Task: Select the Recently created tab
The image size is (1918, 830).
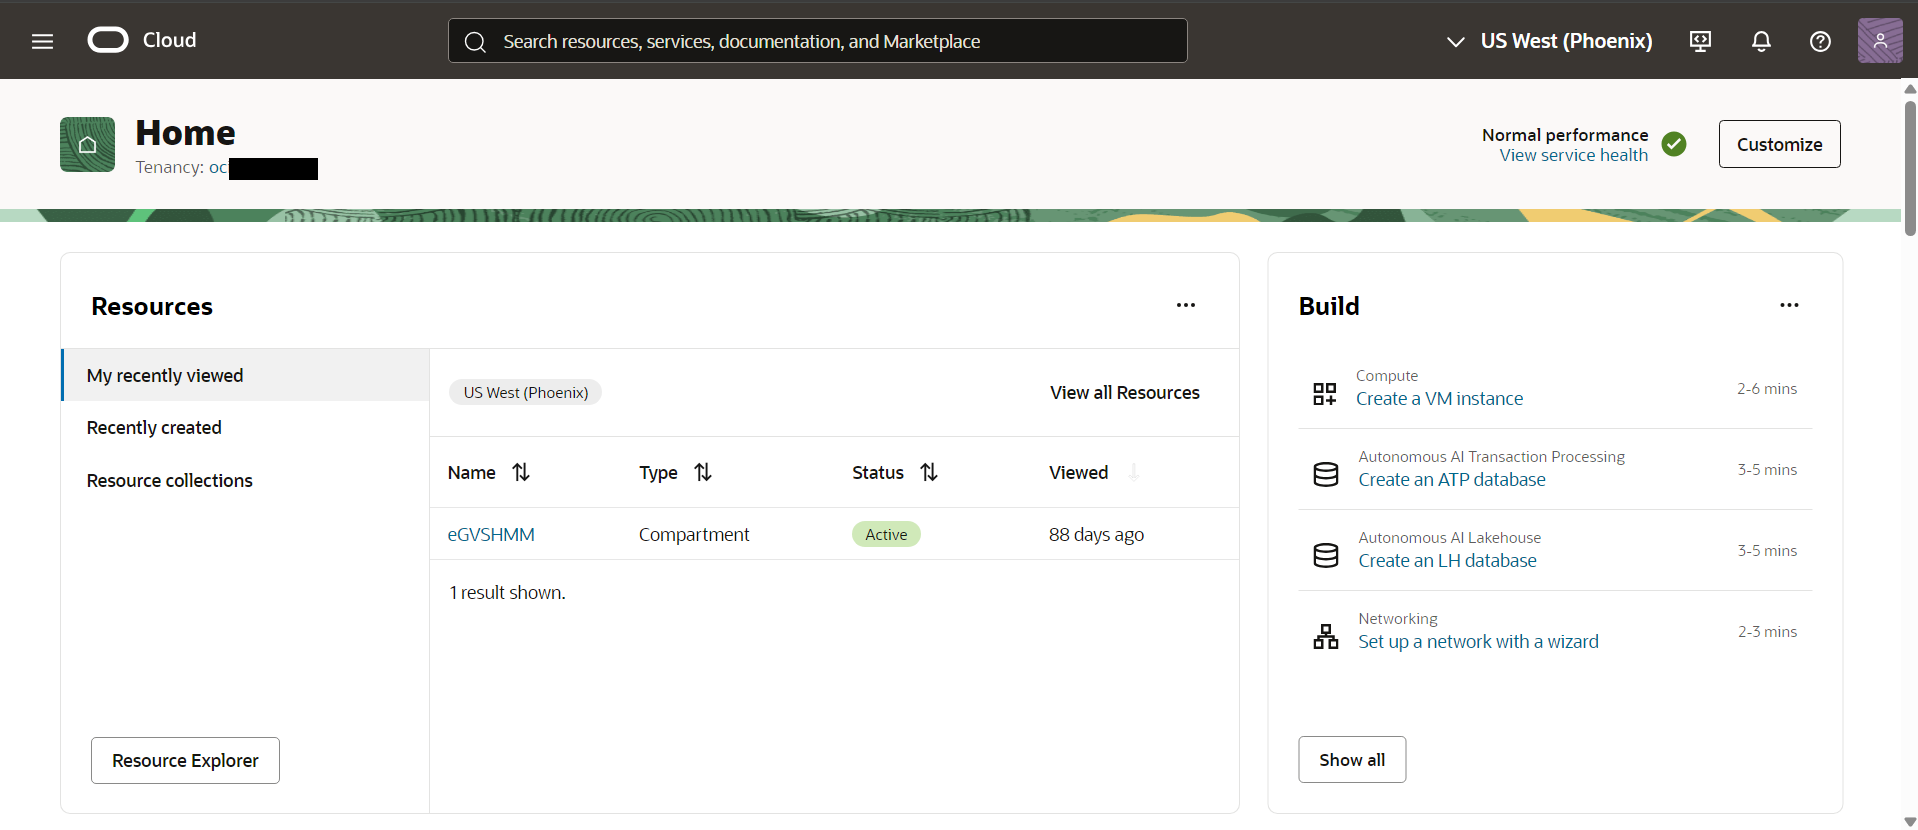Action: pyautogui.click(x=154, y=428)
